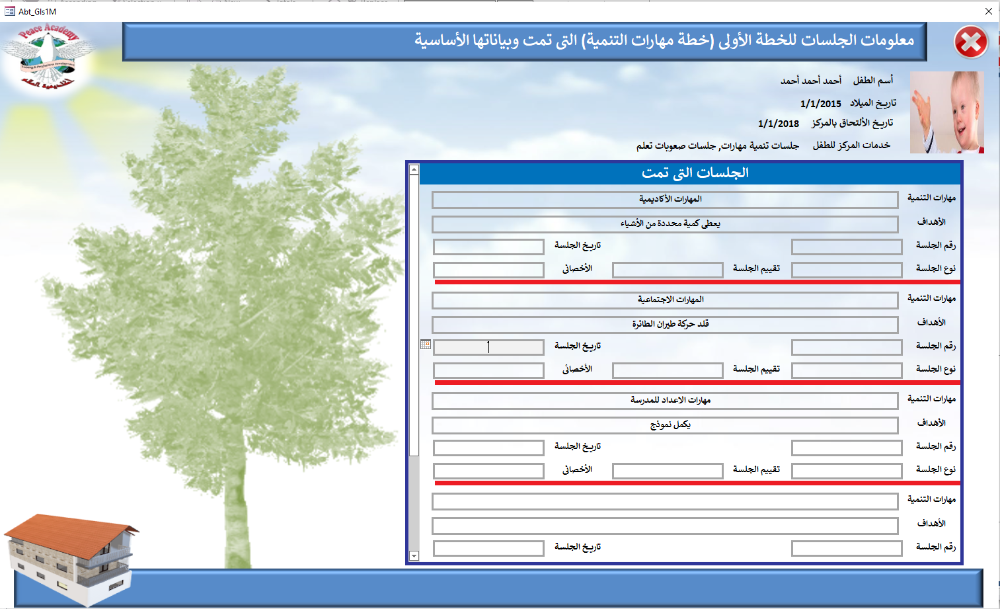
Task: Click نوع الجلسة field in the المهارات الأكاديمية record
Action: tap(847, 270)
